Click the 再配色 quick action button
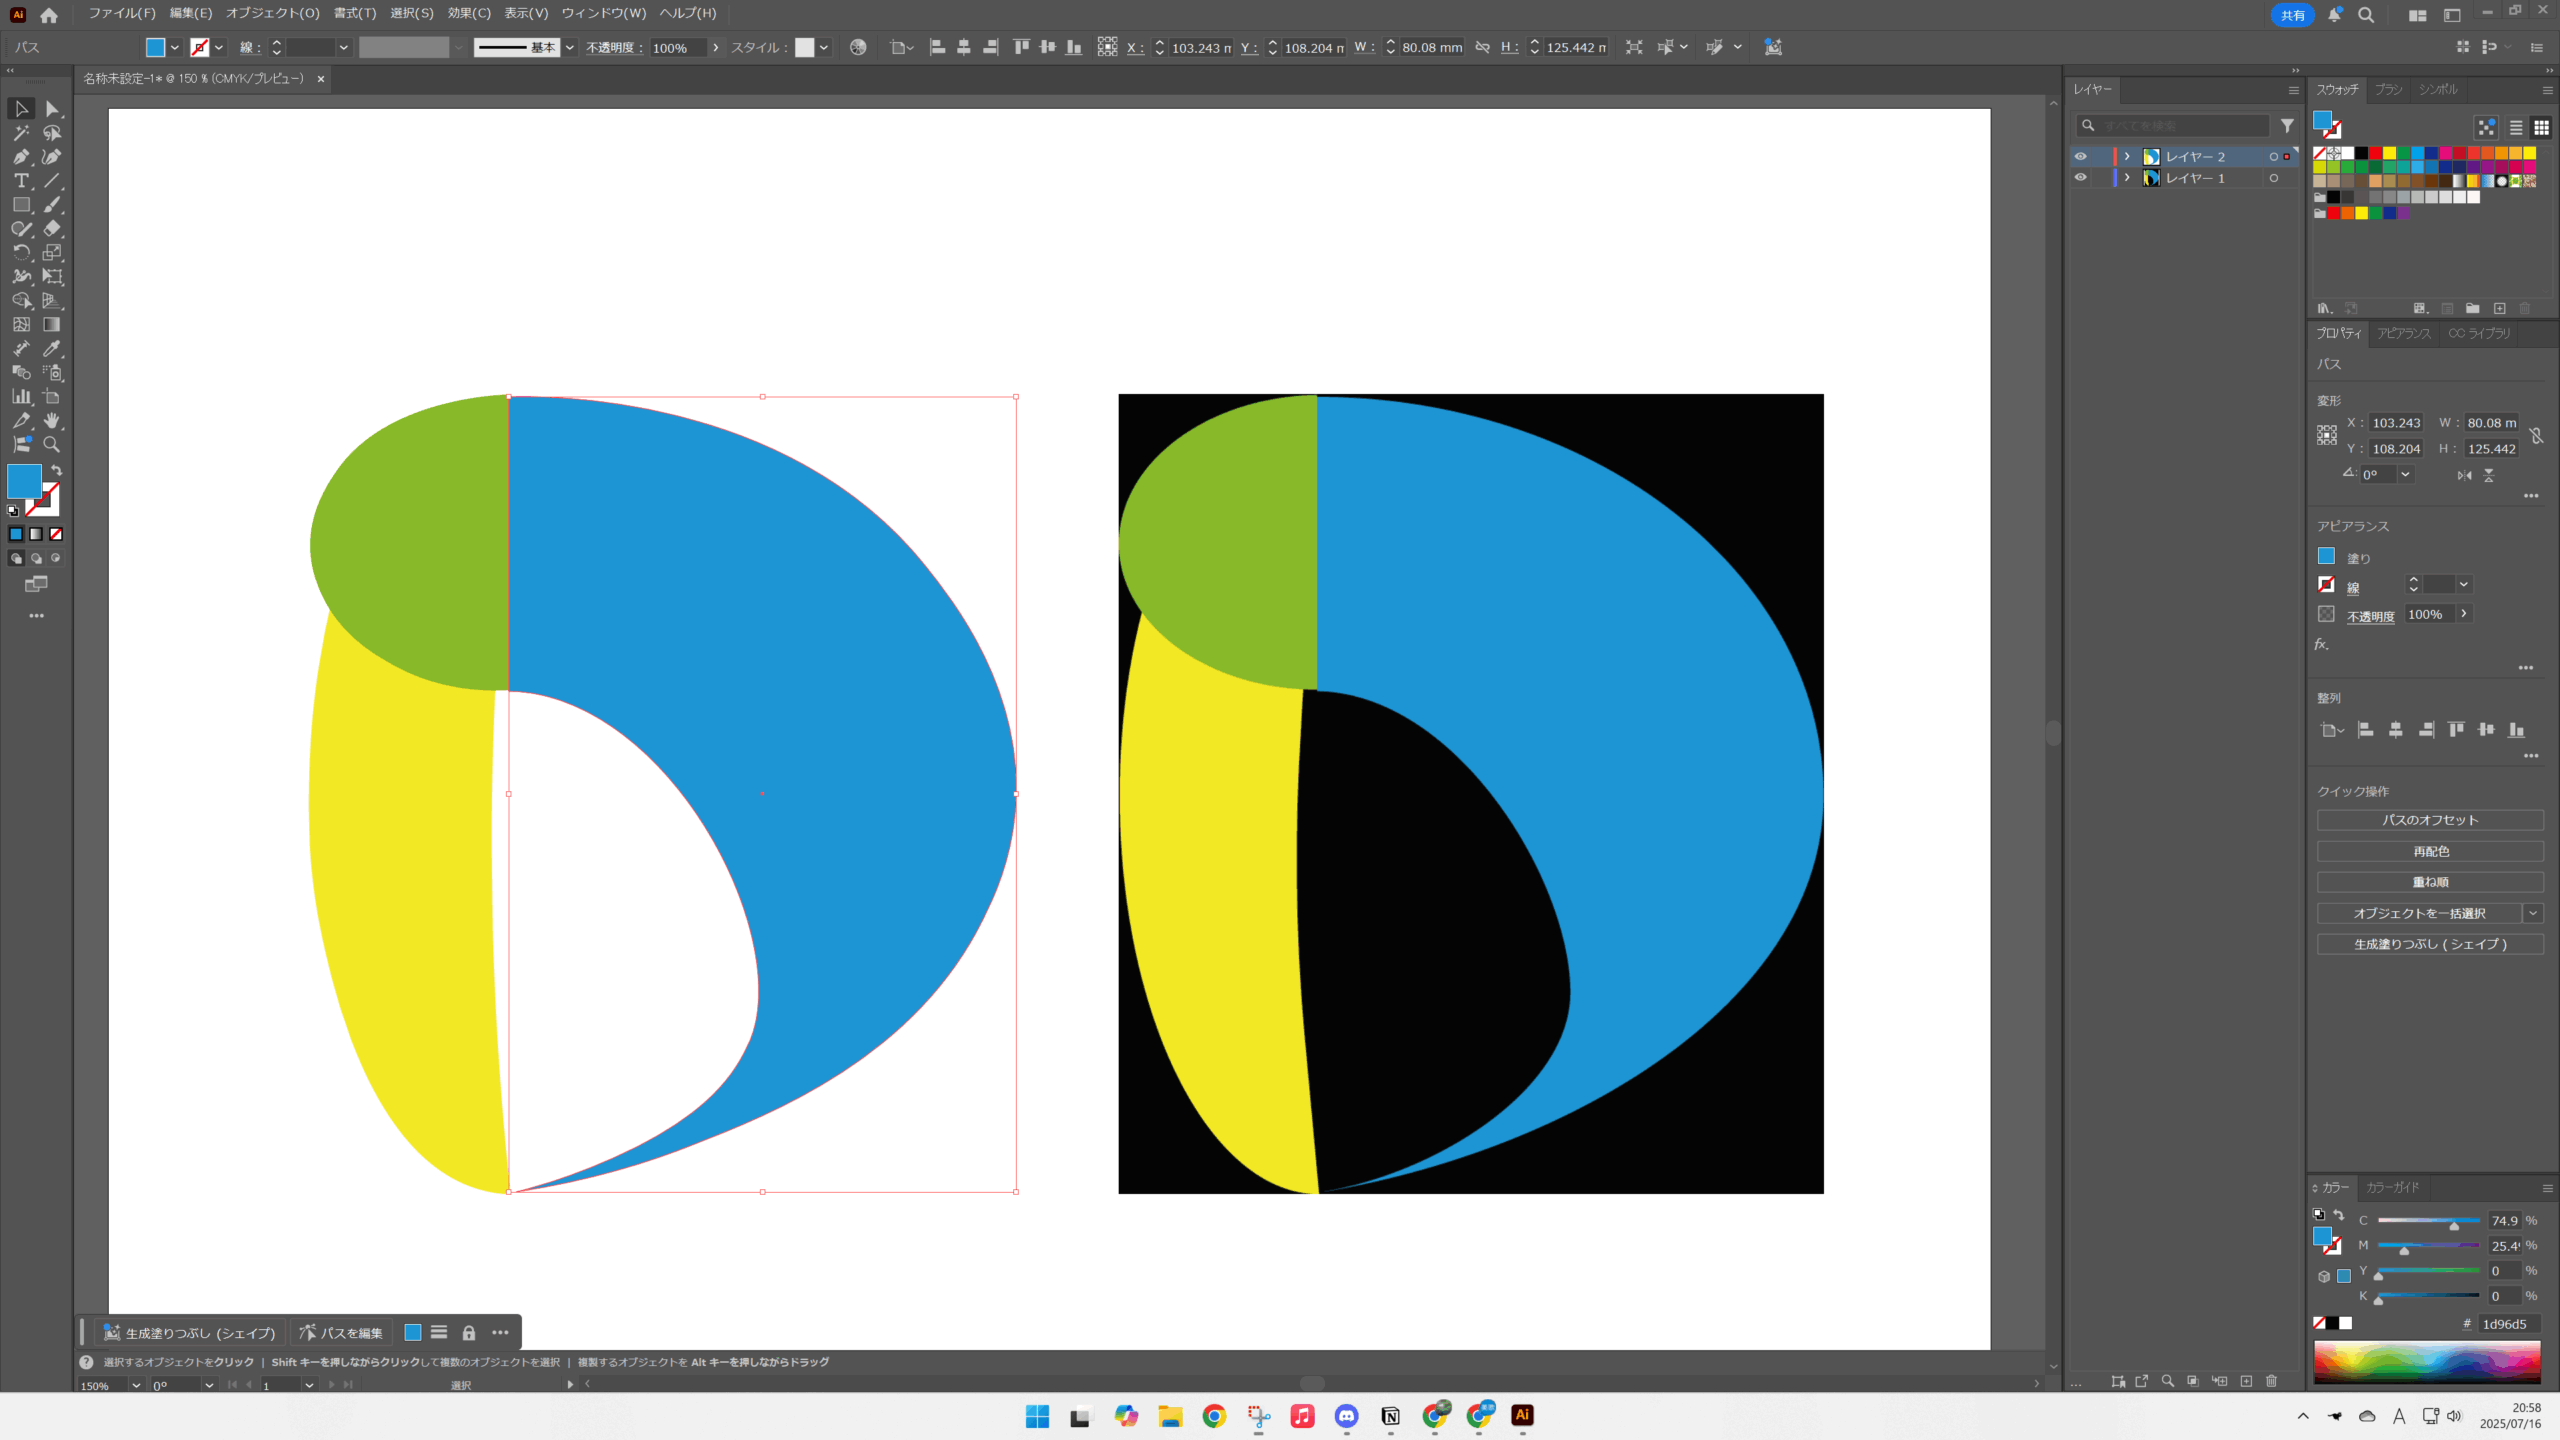The width and height of the screenshot is (2560, 1440). click(x=2429, y=851)
